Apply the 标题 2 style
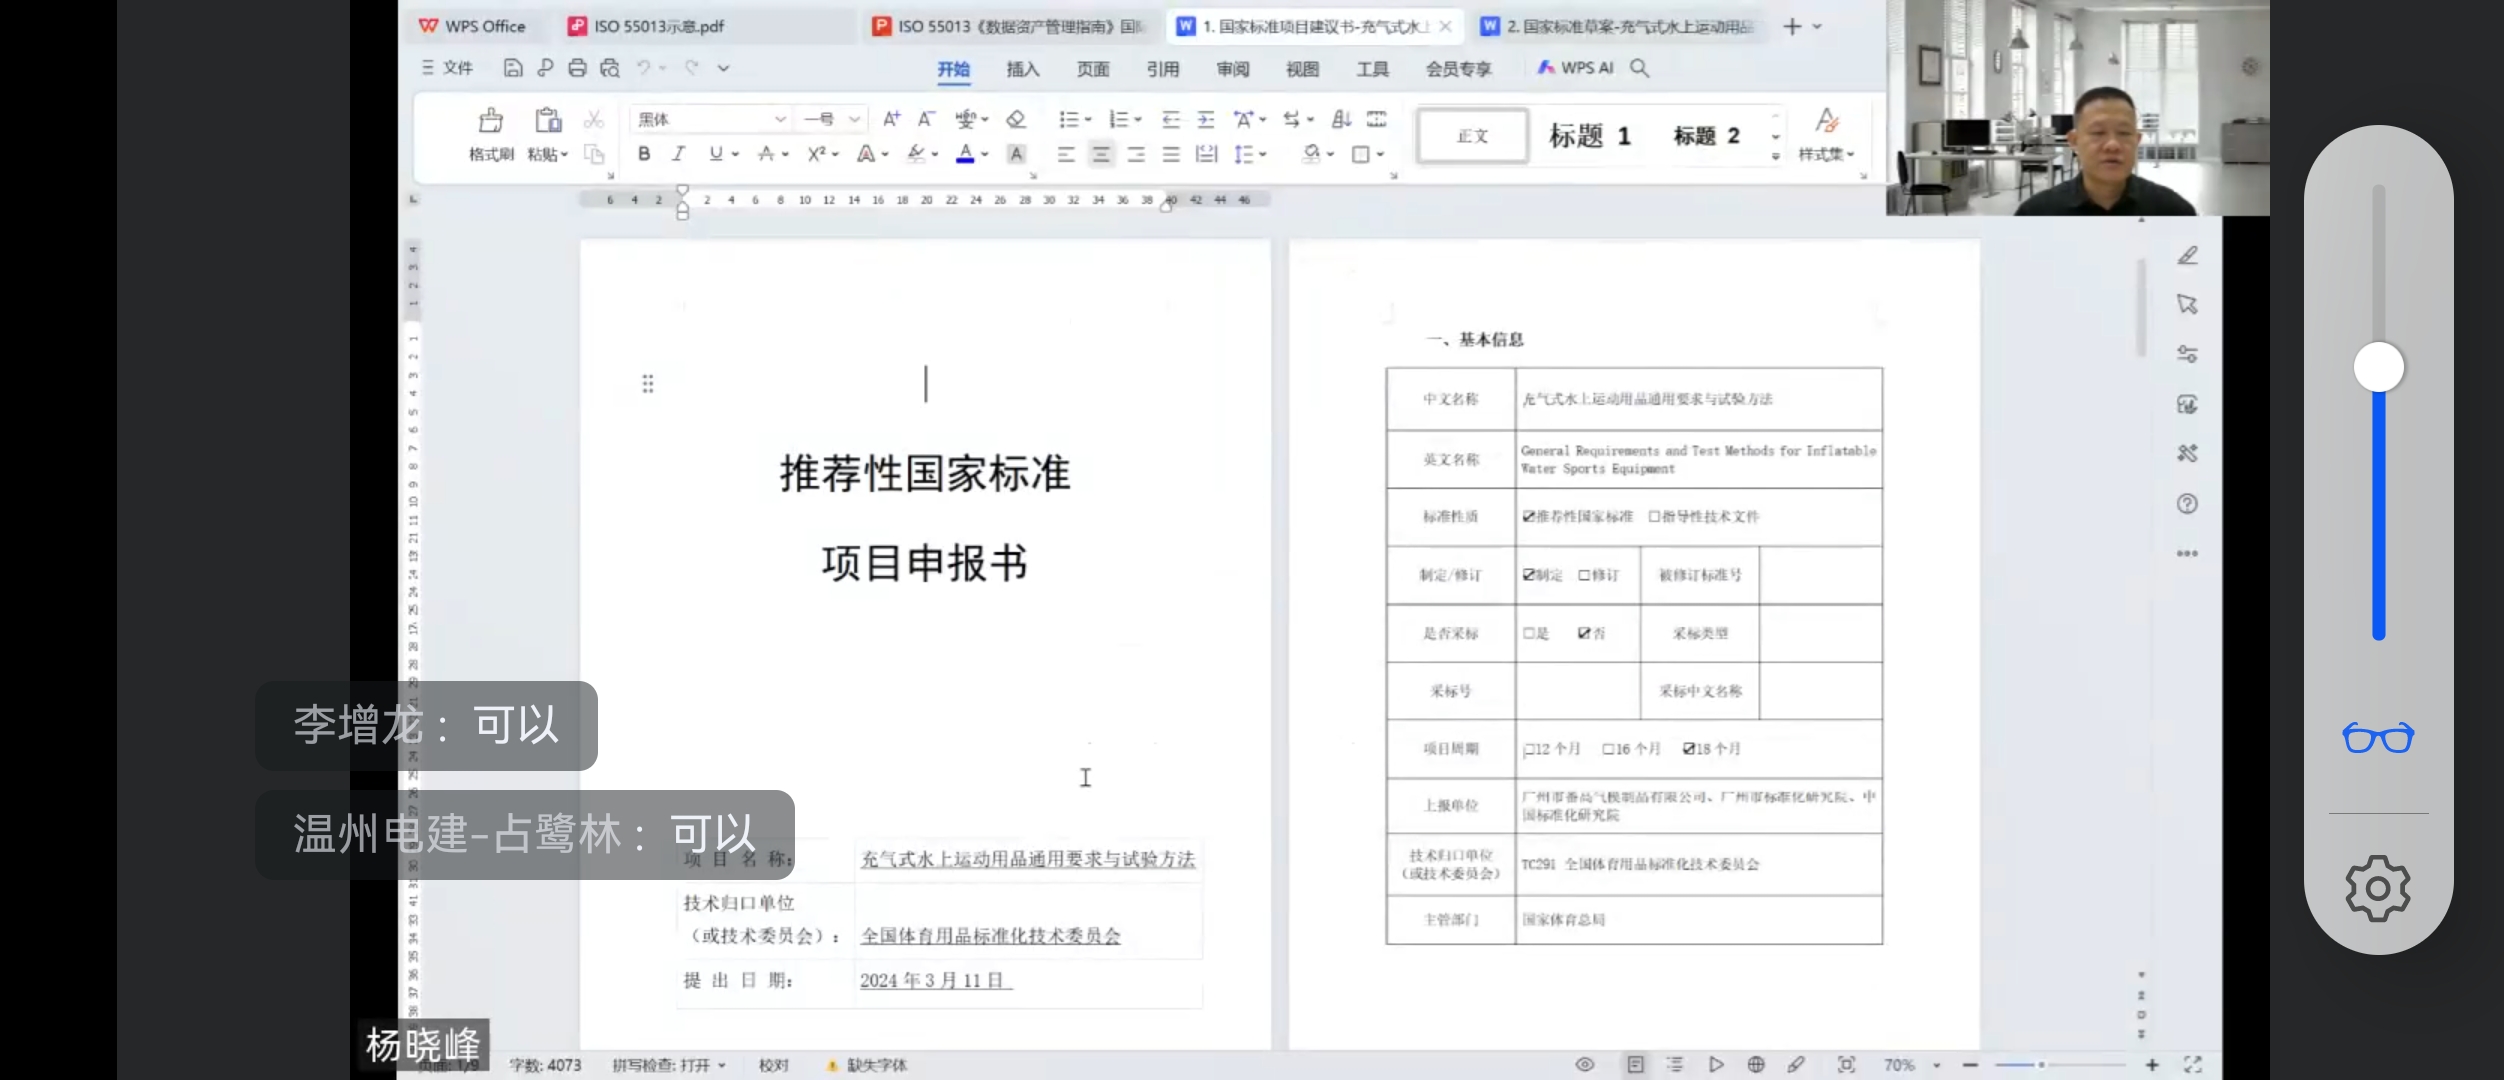2504x1080 pixels. coord(1706,135)
